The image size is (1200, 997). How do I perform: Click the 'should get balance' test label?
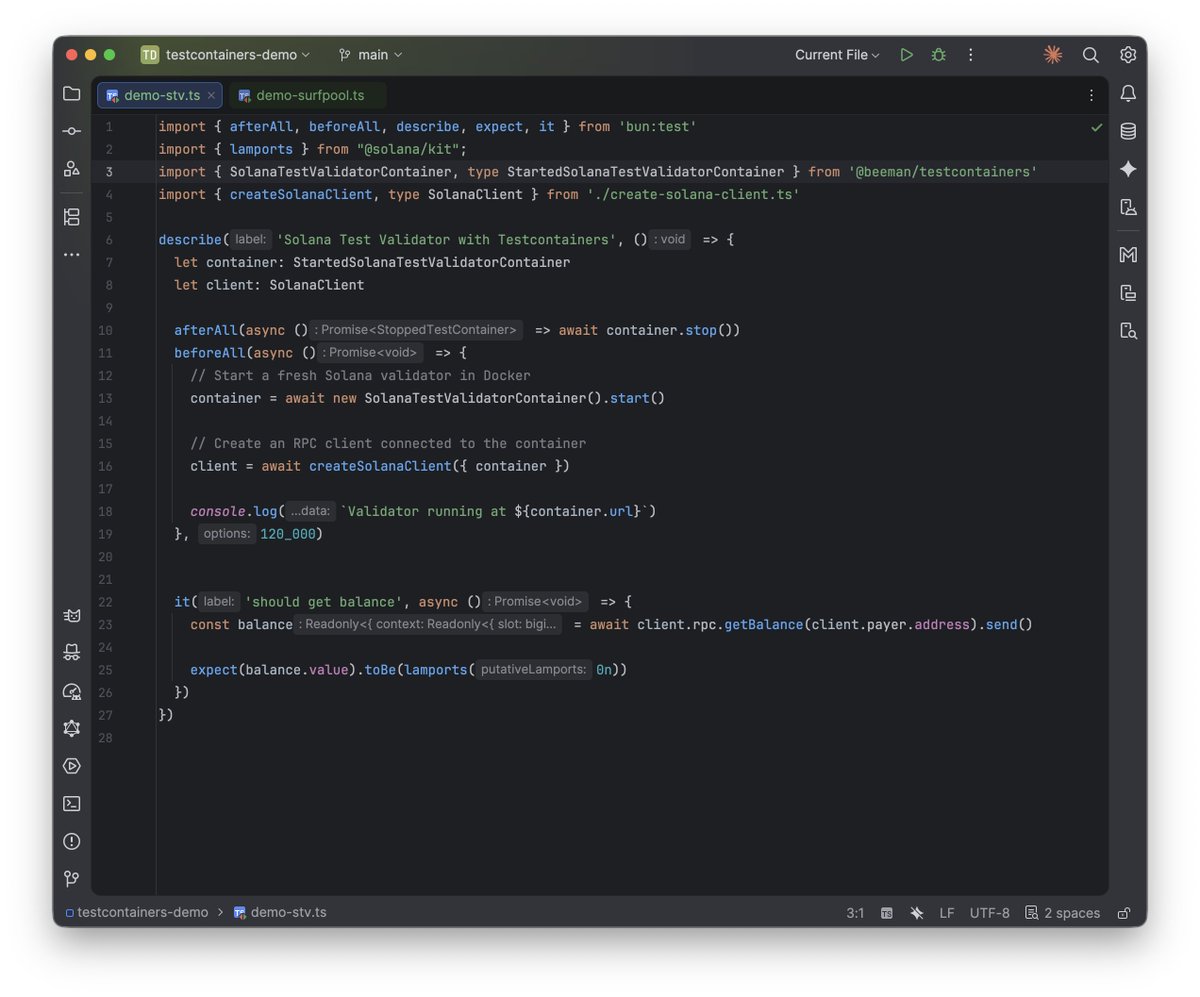coord(324,602)
